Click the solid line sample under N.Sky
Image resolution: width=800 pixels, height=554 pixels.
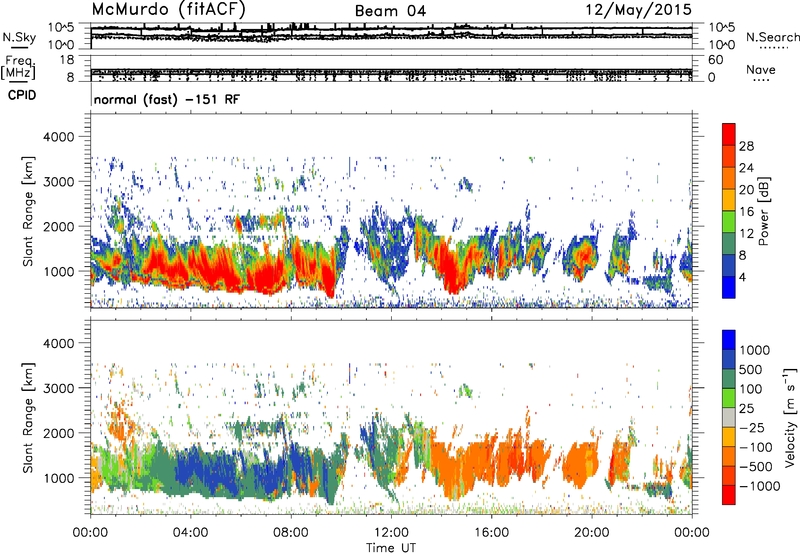coord(19,47)
